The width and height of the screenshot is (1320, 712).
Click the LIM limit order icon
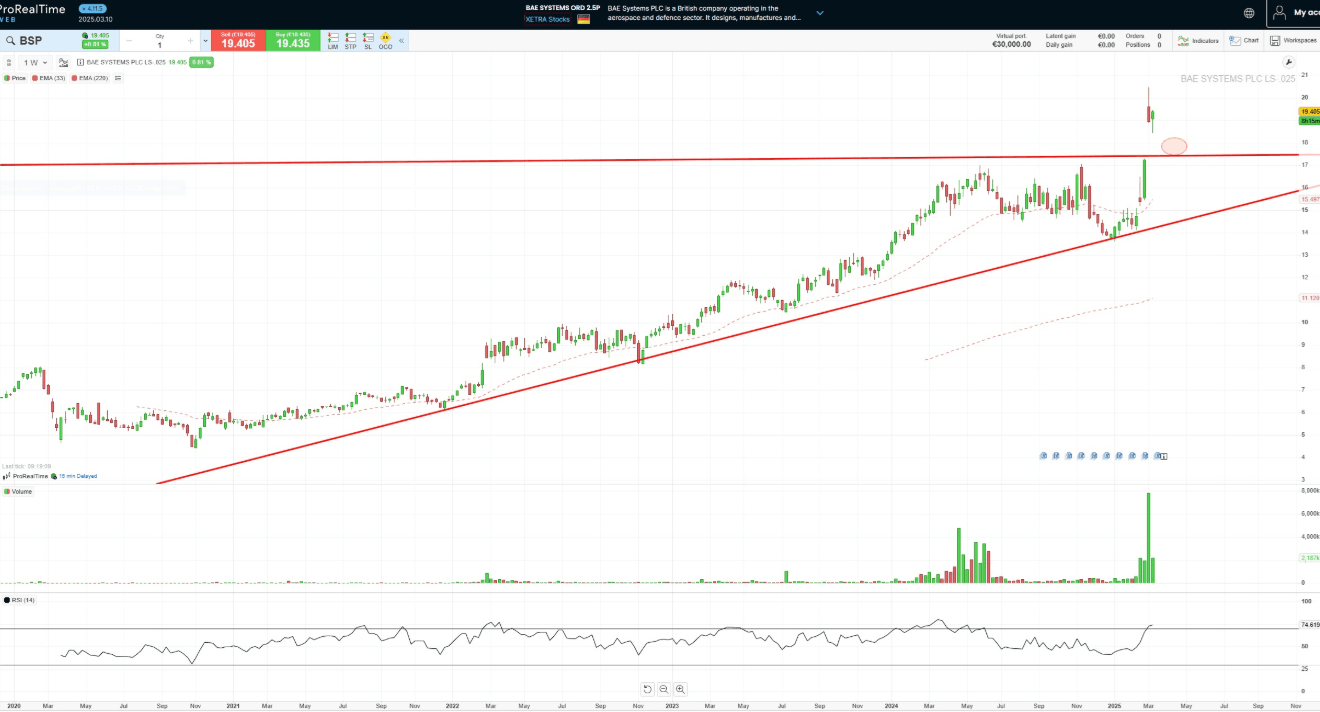(333, 41)
